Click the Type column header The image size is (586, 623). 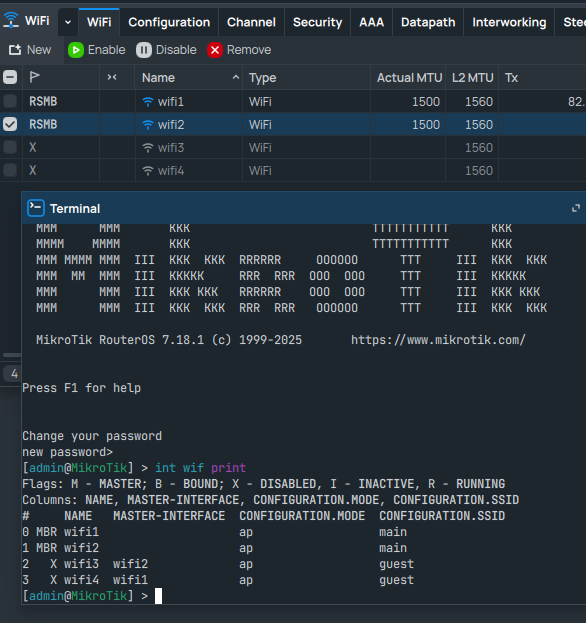pyautogui.click(x=306, y=77)
